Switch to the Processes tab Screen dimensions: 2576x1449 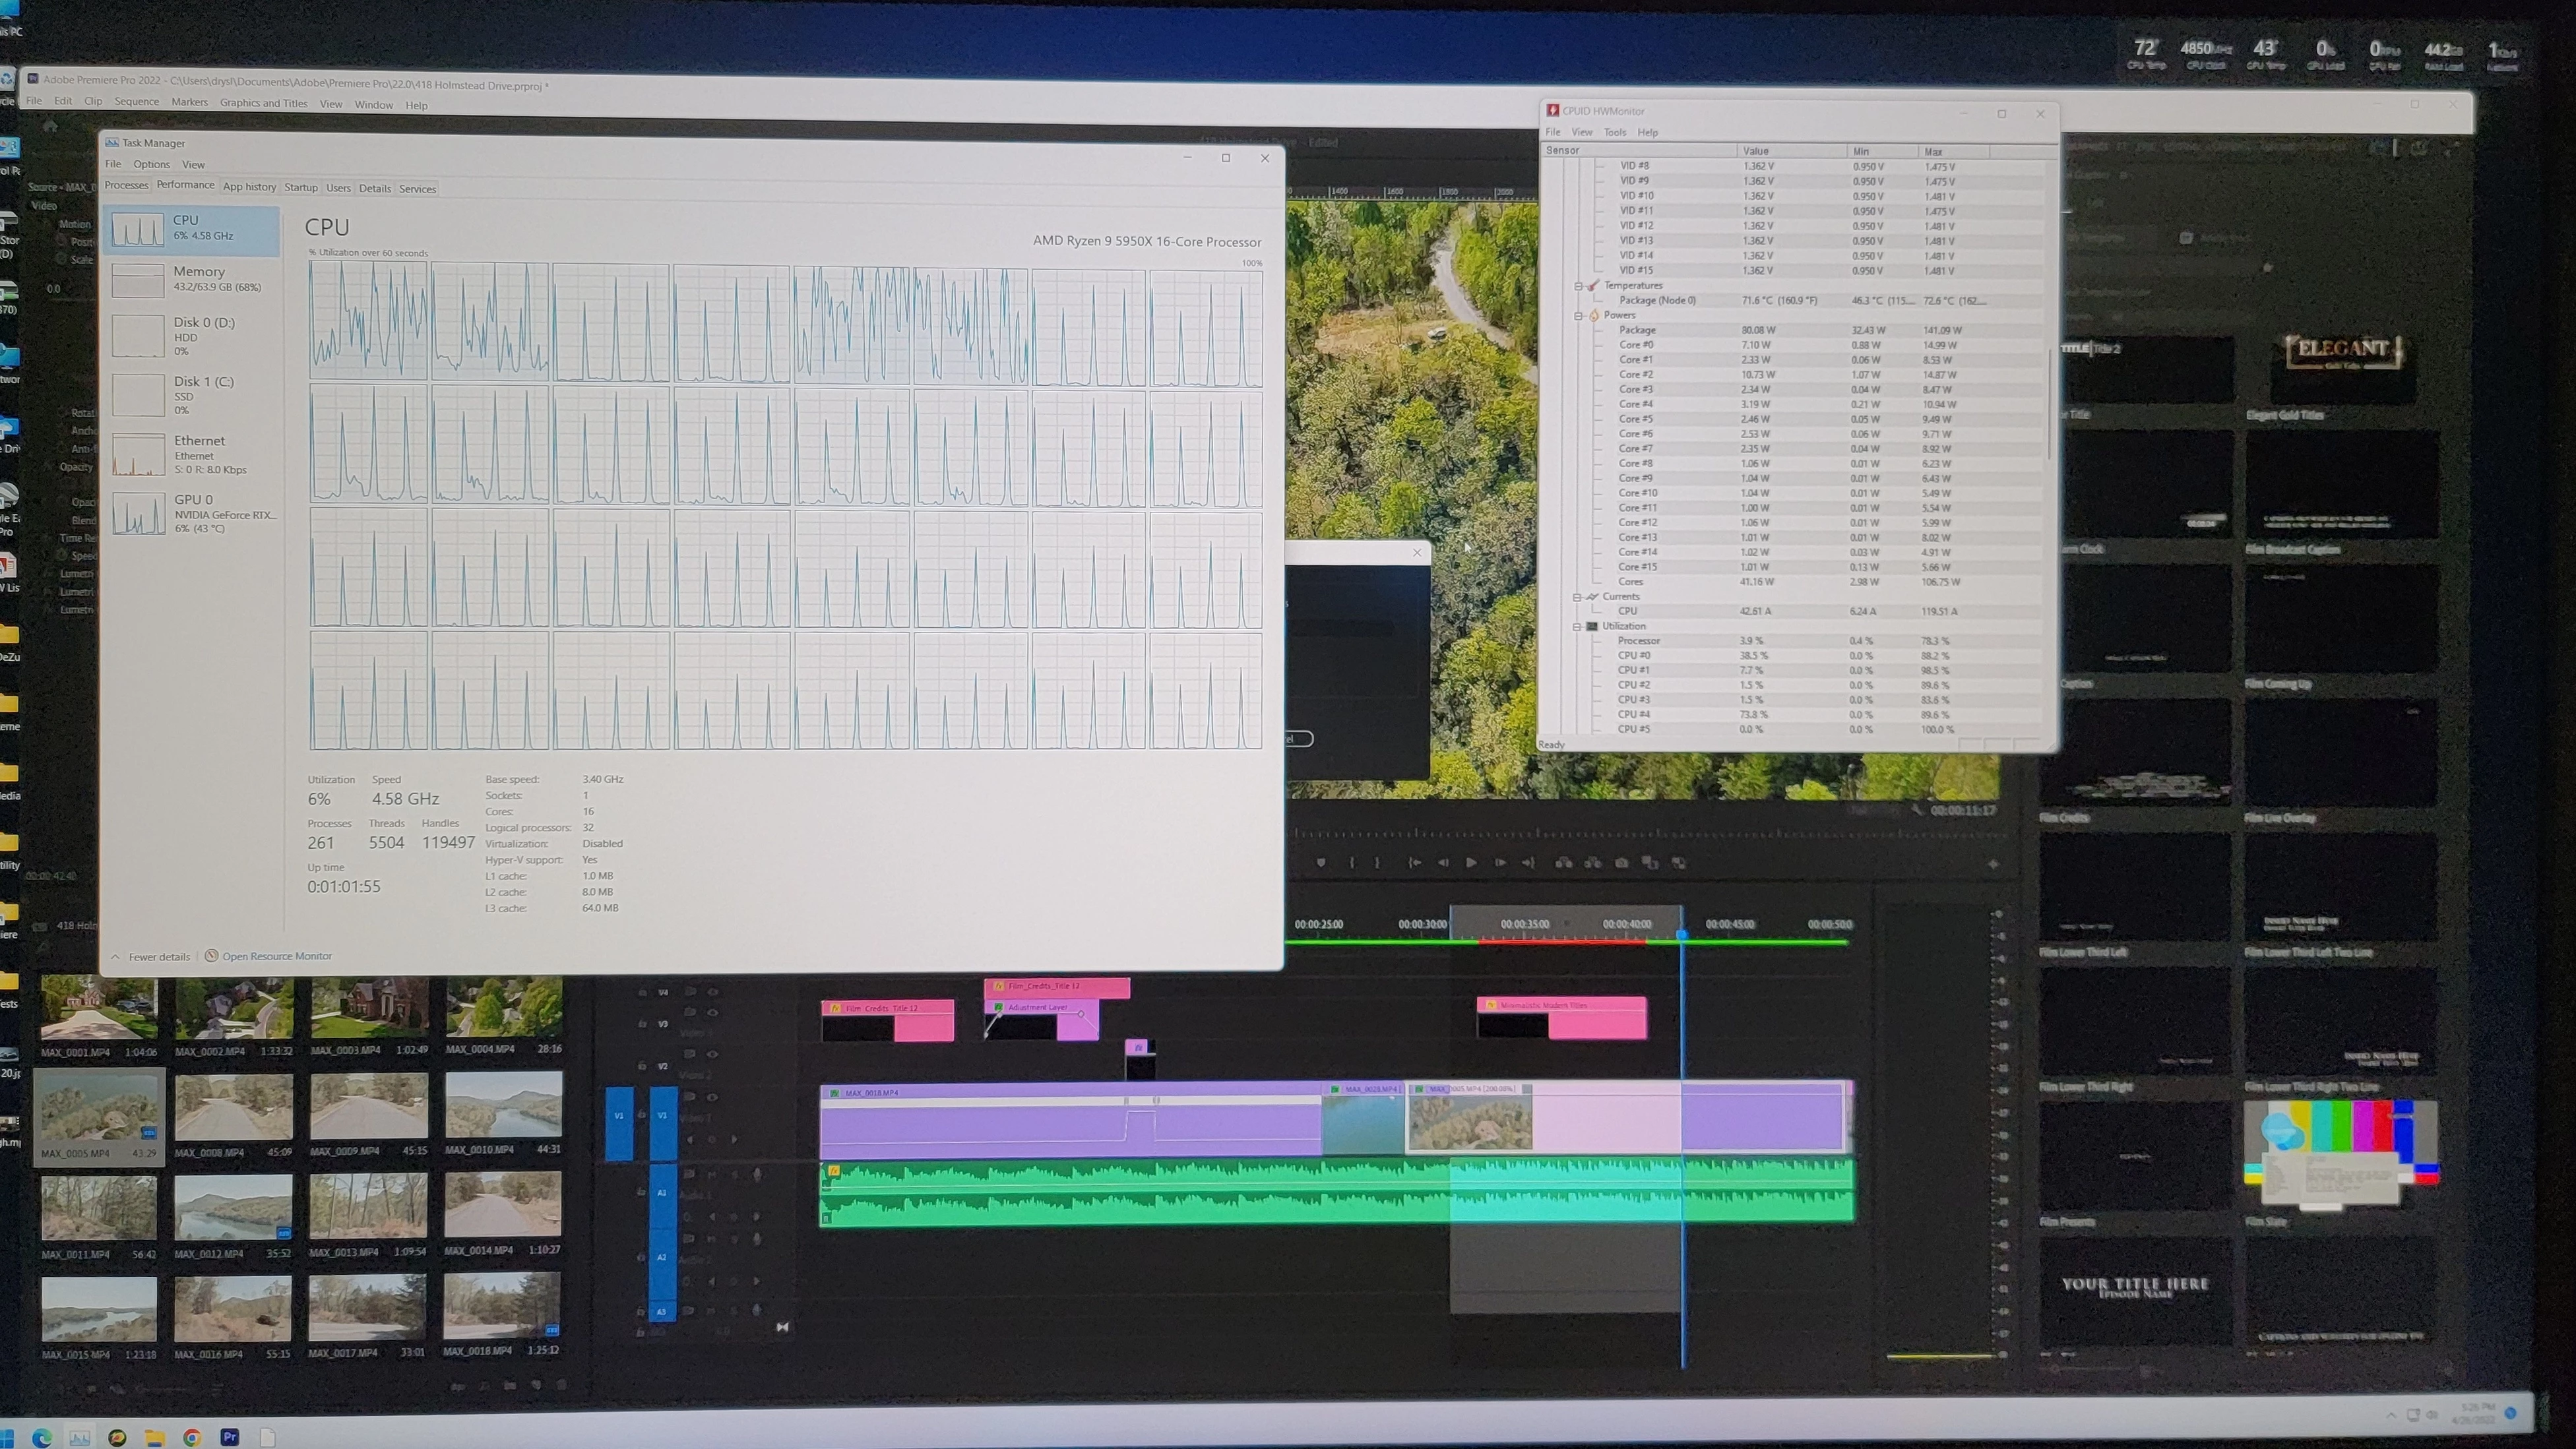coord(126,186)
